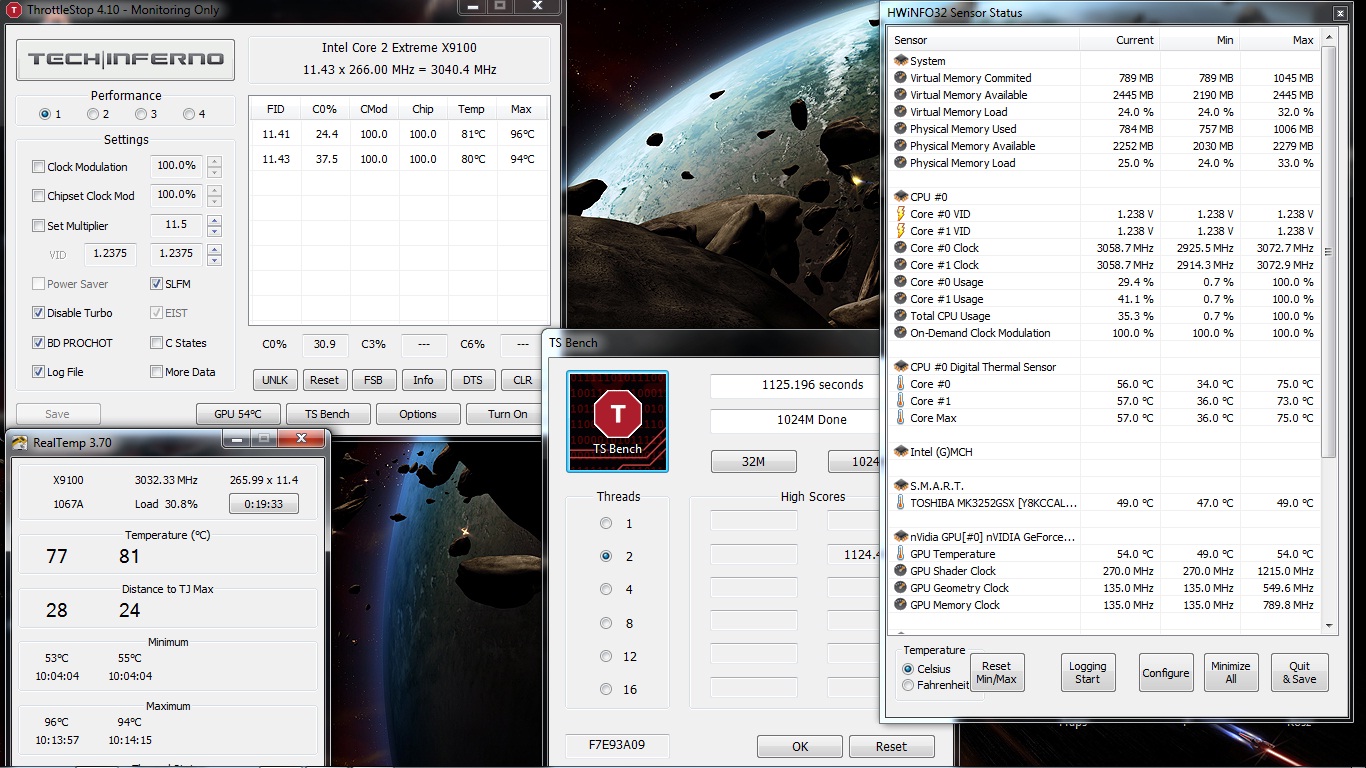Click OK in the TS Bench window

point(800,746)
